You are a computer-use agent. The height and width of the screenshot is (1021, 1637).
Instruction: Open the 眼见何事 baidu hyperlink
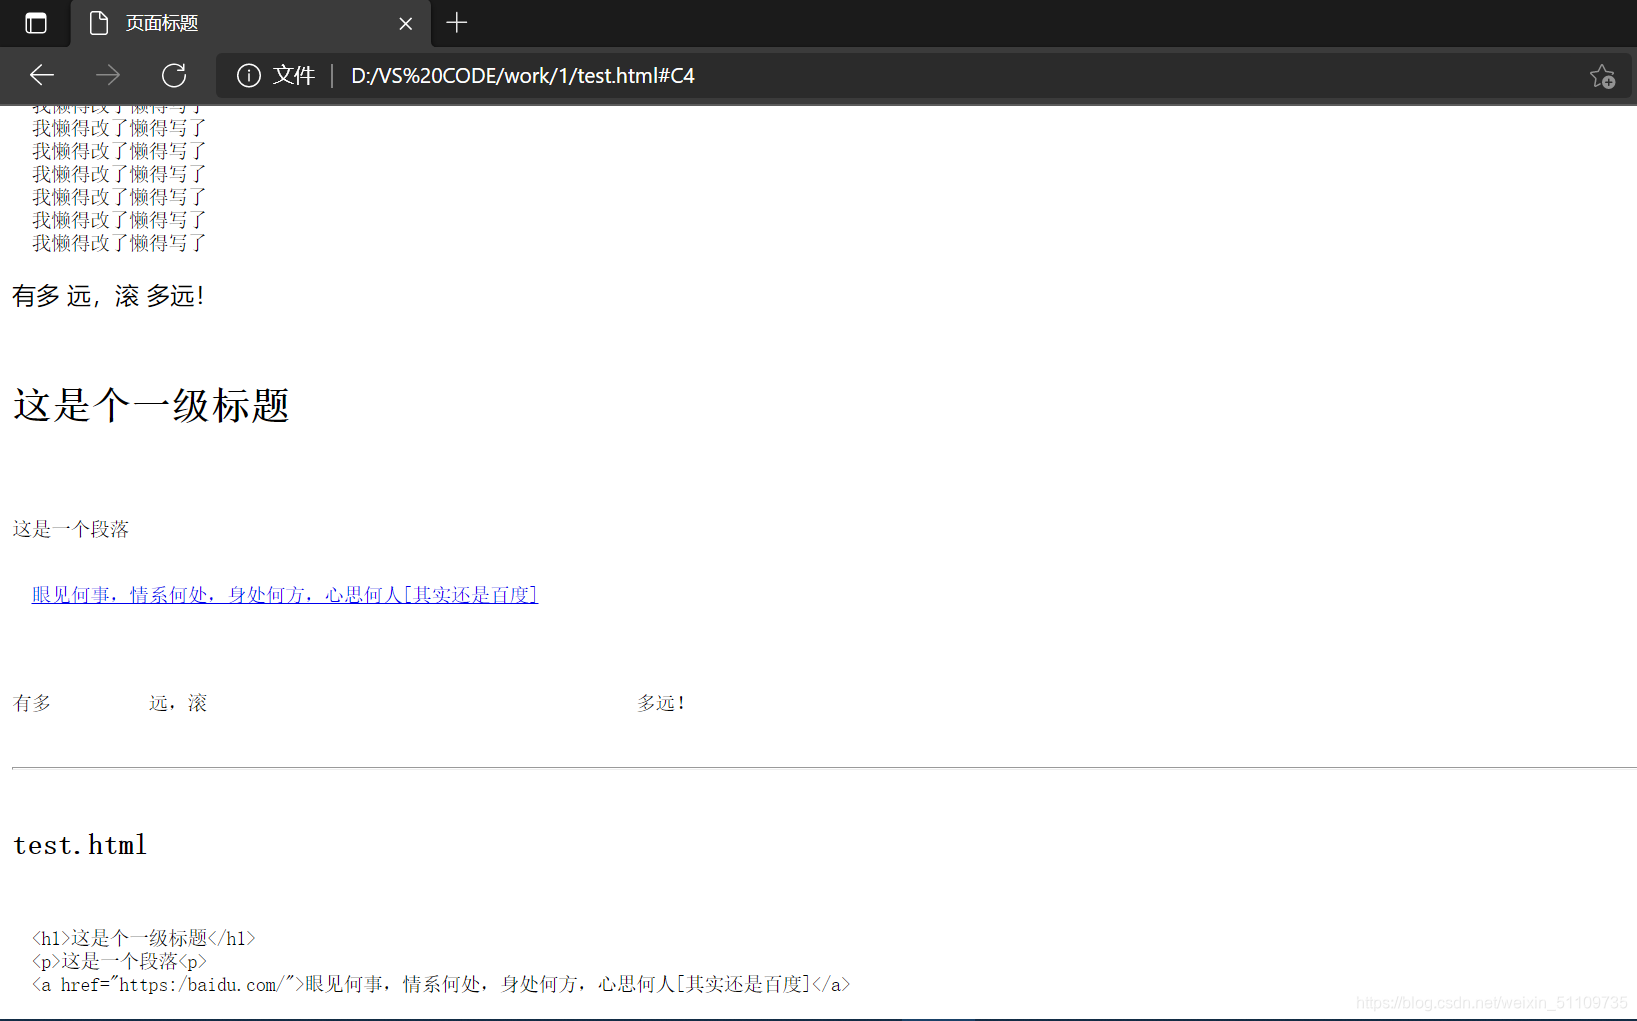pyautogui.click(x=283, y=593)
